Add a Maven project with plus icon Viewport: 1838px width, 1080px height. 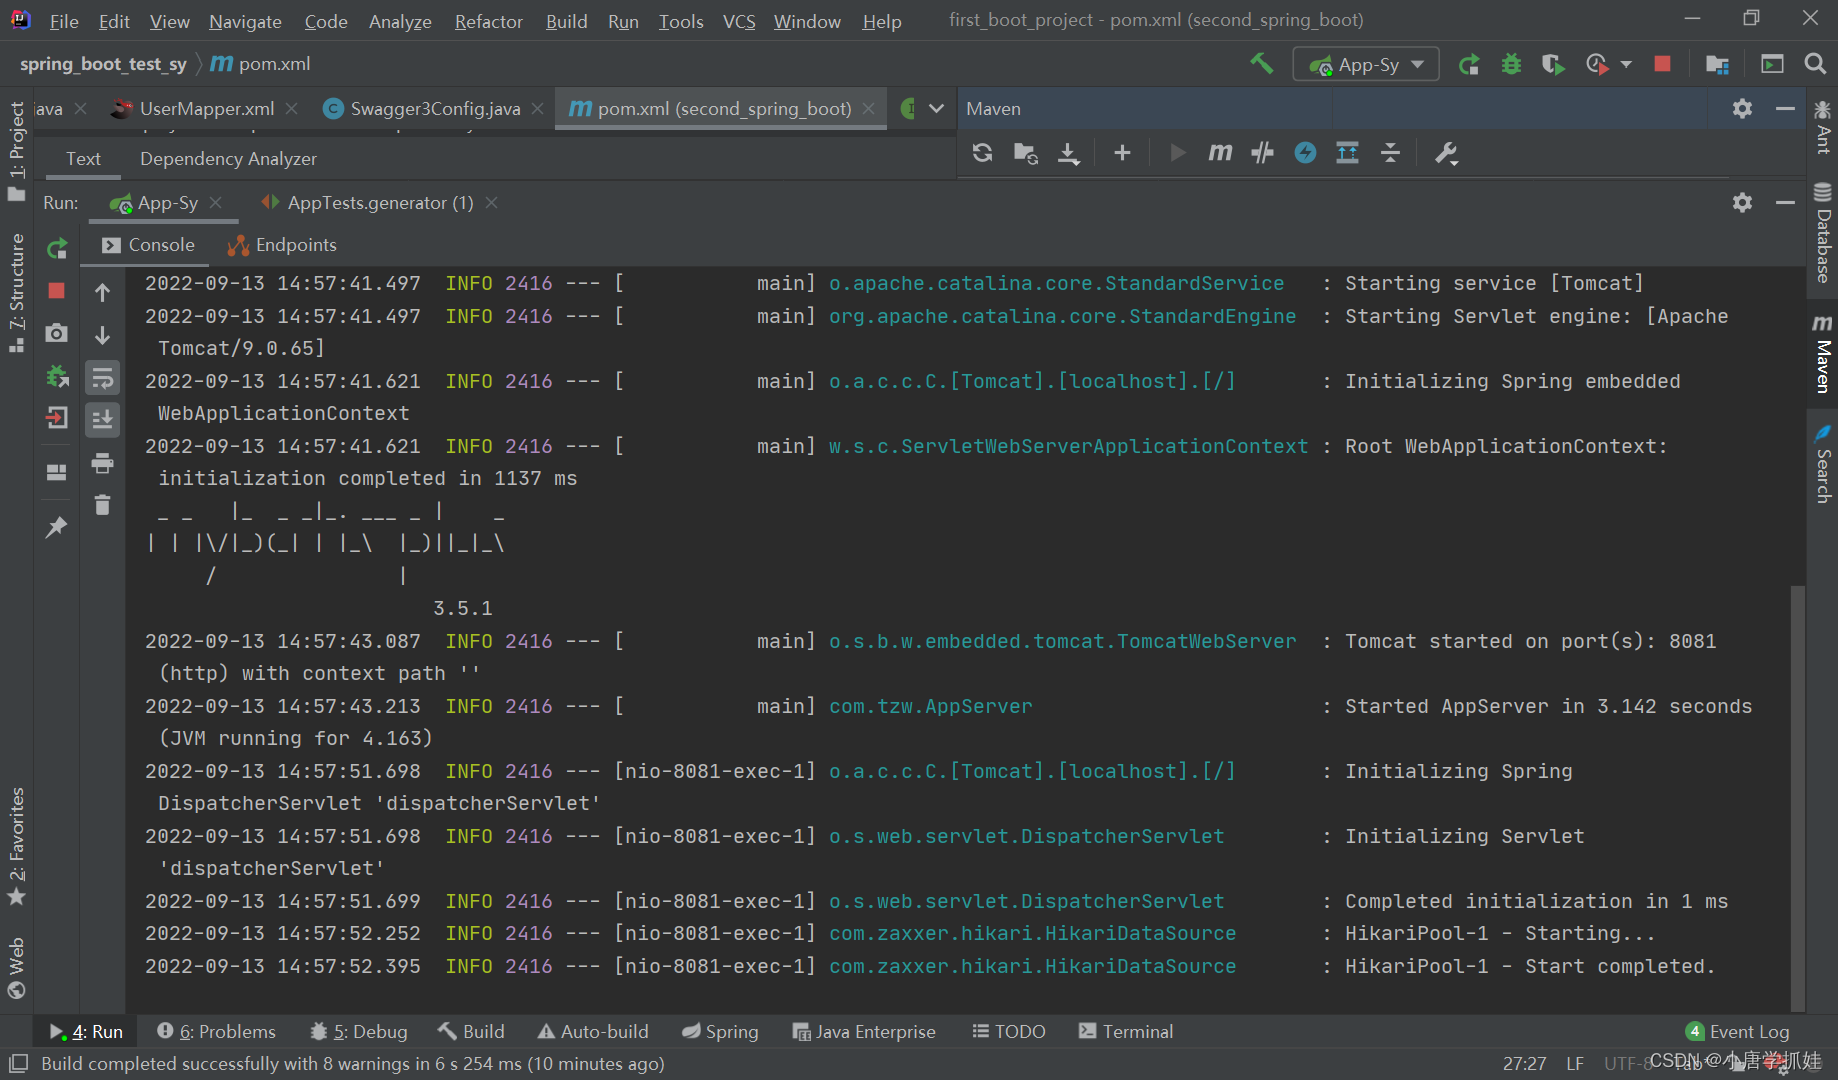tap(1122, 153)
